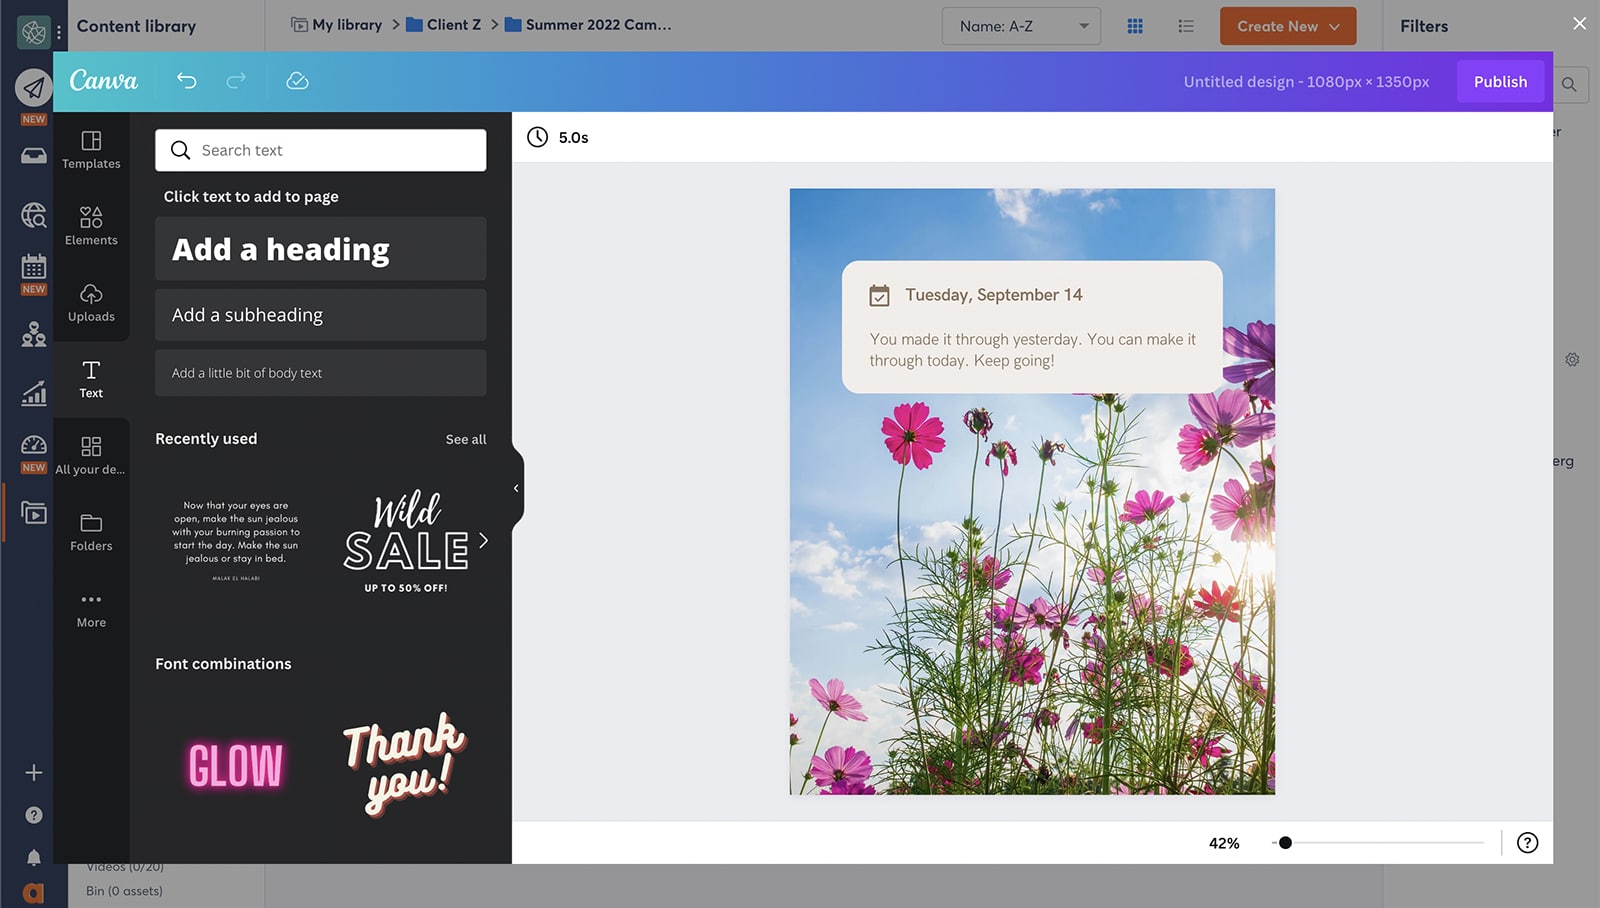Collapse the side panel with arrow handle

pos(517,489)
